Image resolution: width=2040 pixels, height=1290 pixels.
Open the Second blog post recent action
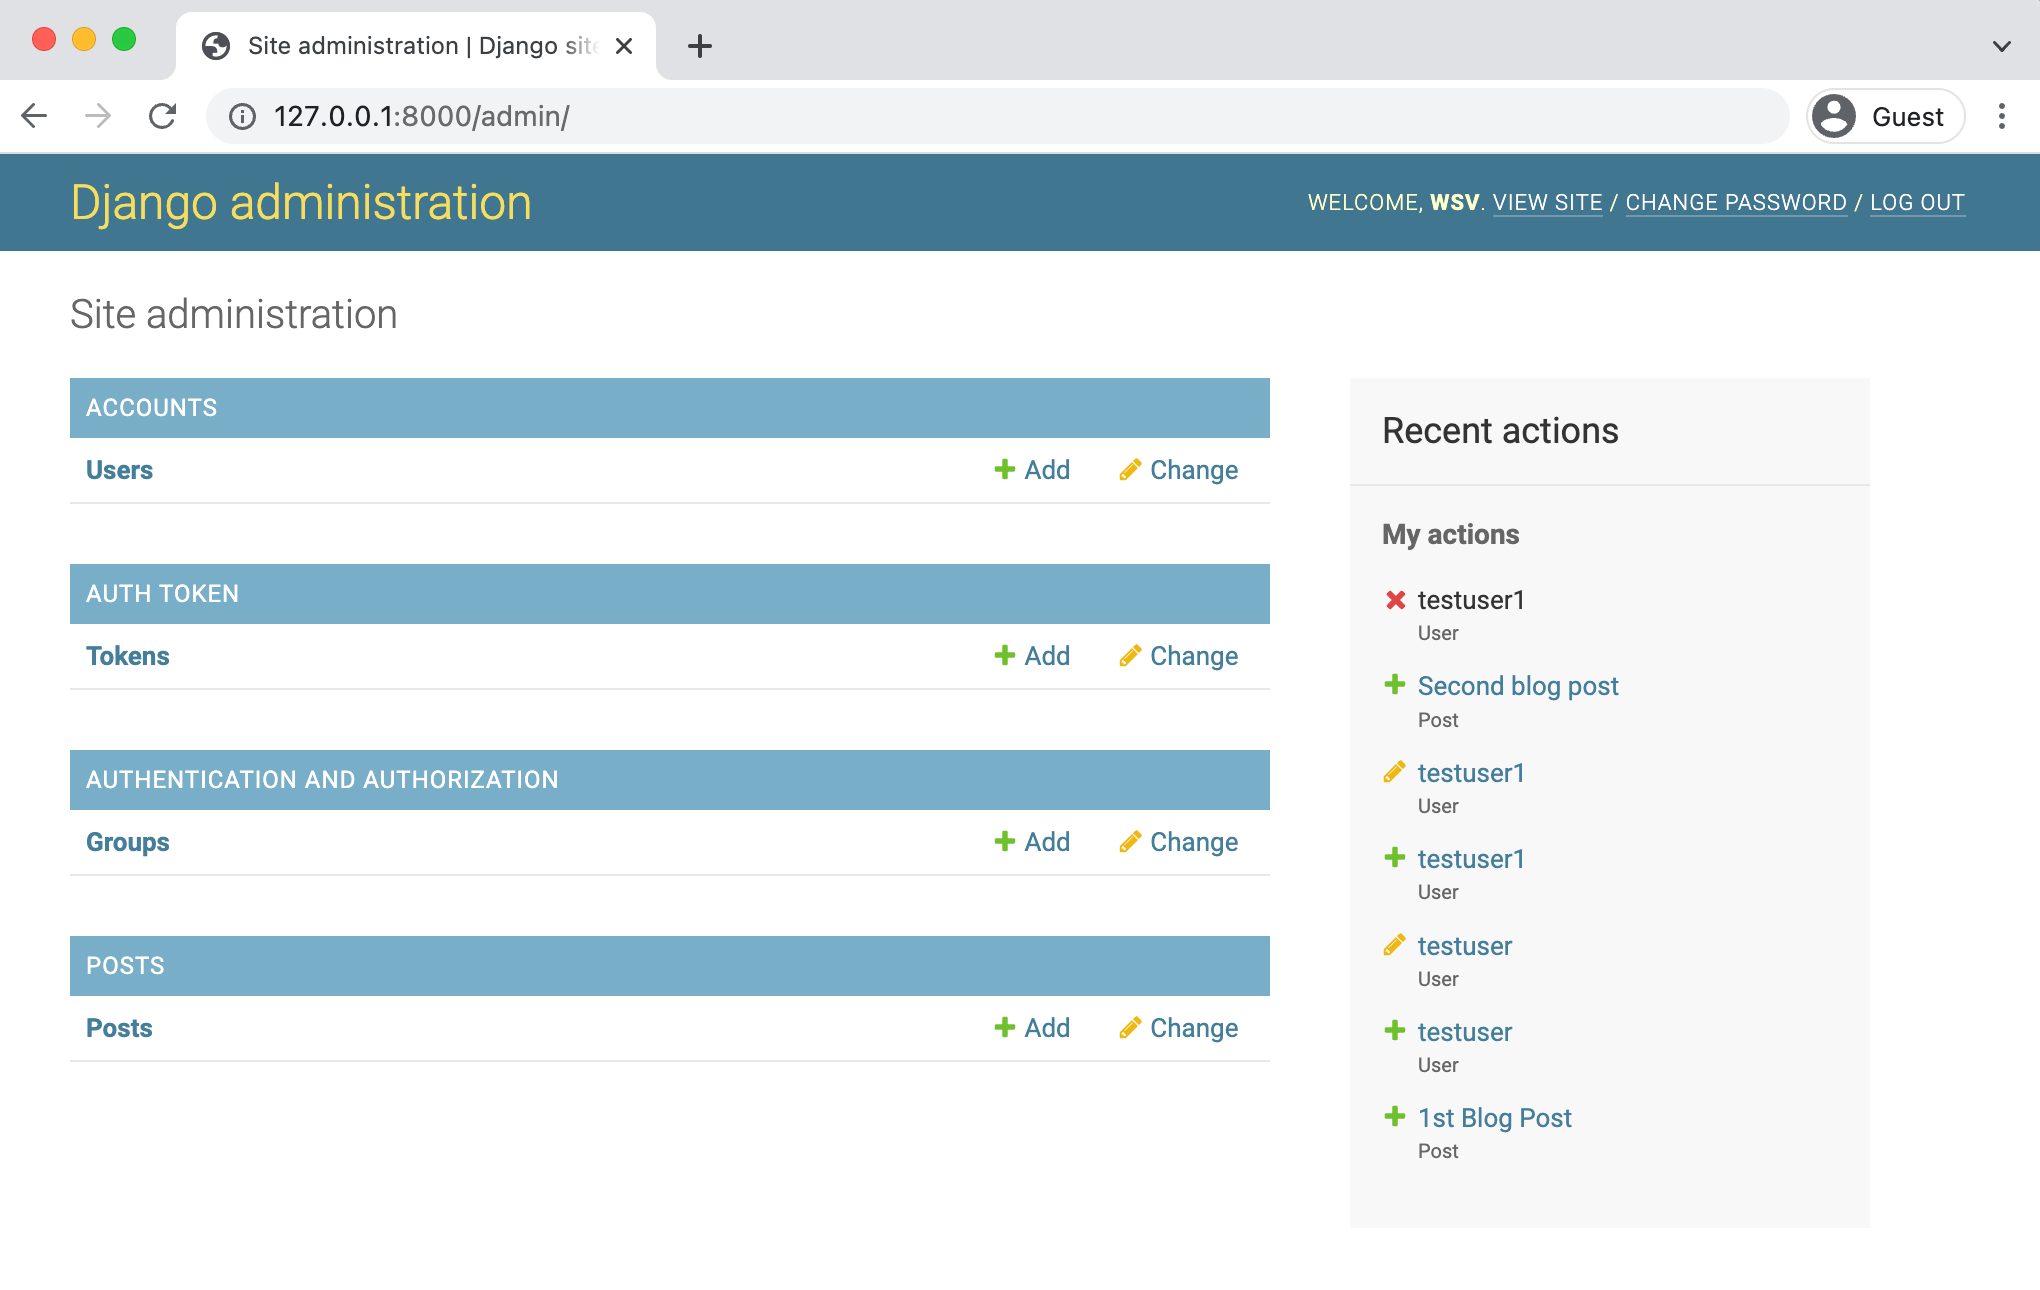click(x=1518, y=686)
